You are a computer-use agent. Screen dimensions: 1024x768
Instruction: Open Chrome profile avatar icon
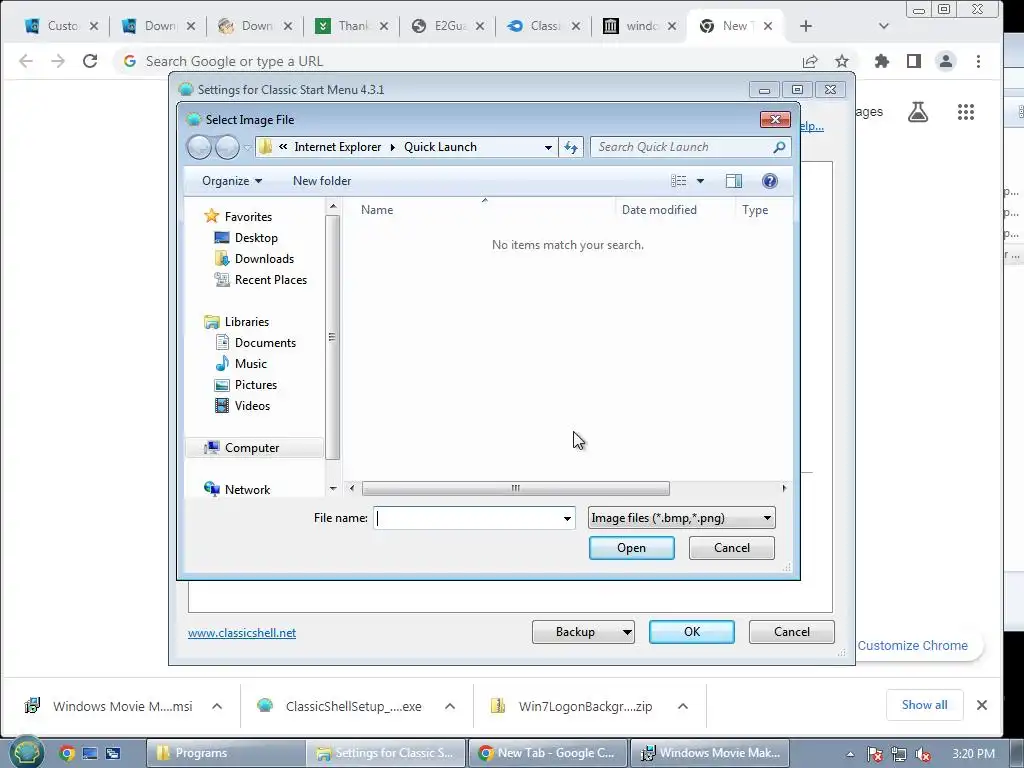[x=946, y=61]
